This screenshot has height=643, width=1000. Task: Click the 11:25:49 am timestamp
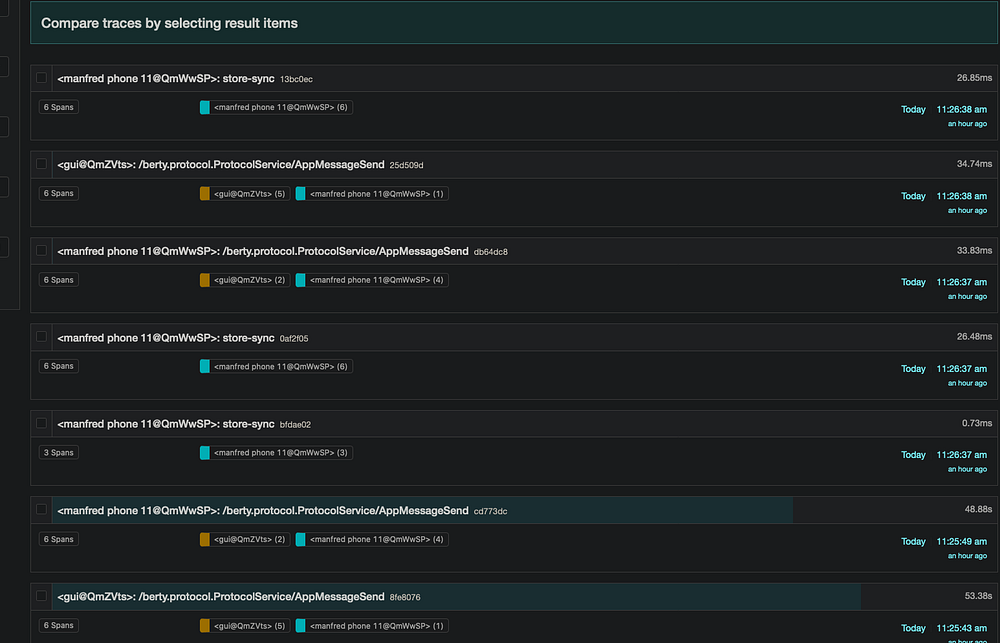[x=961, y=541]
